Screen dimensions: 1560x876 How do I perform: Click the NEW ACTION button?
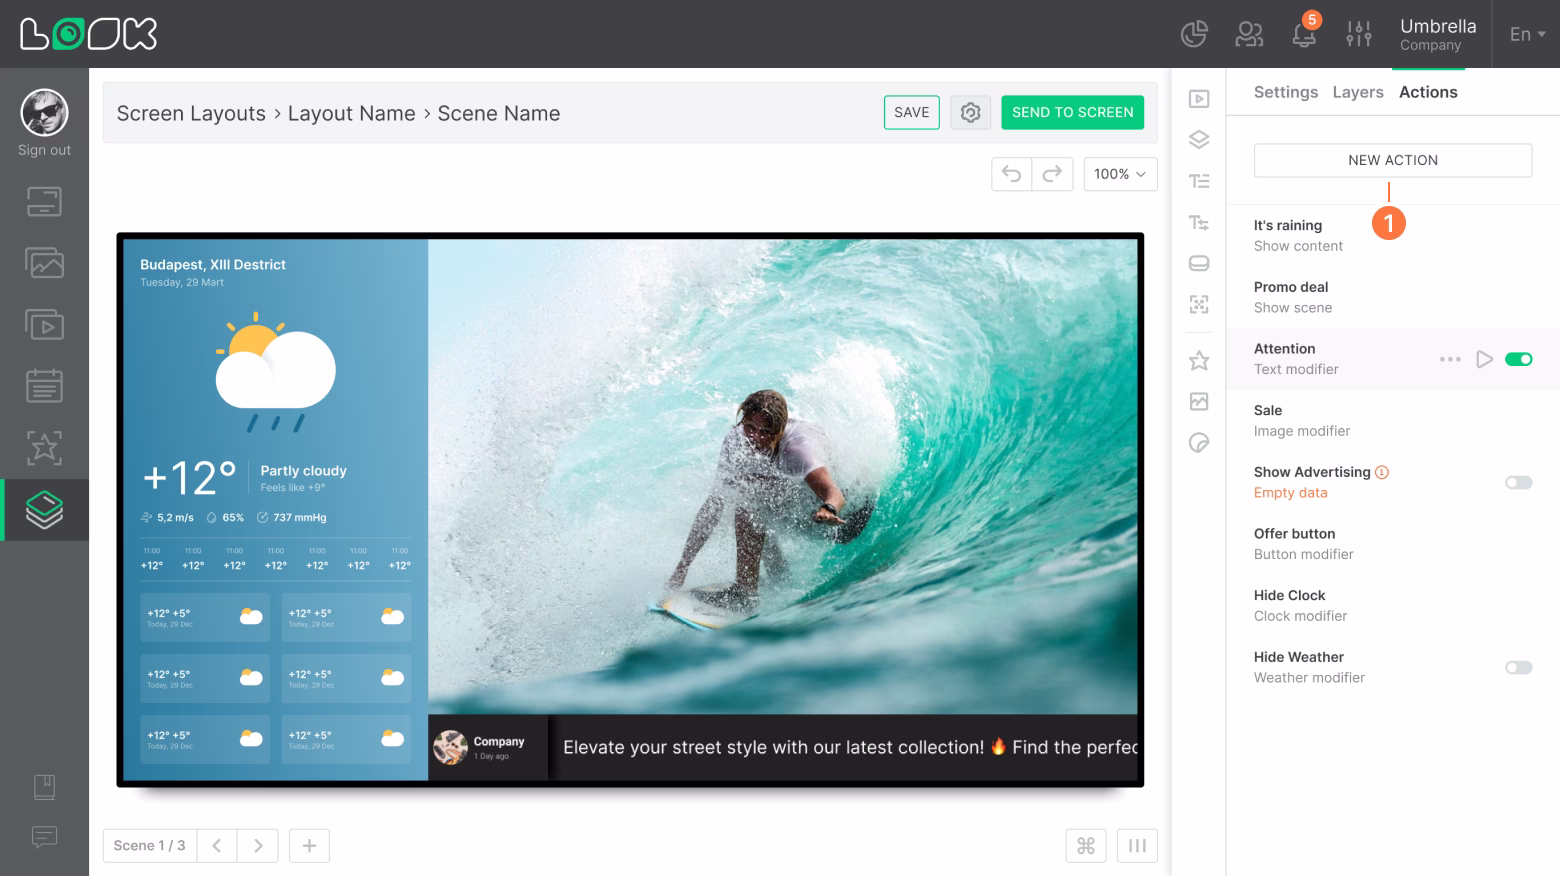[1393, 160]
